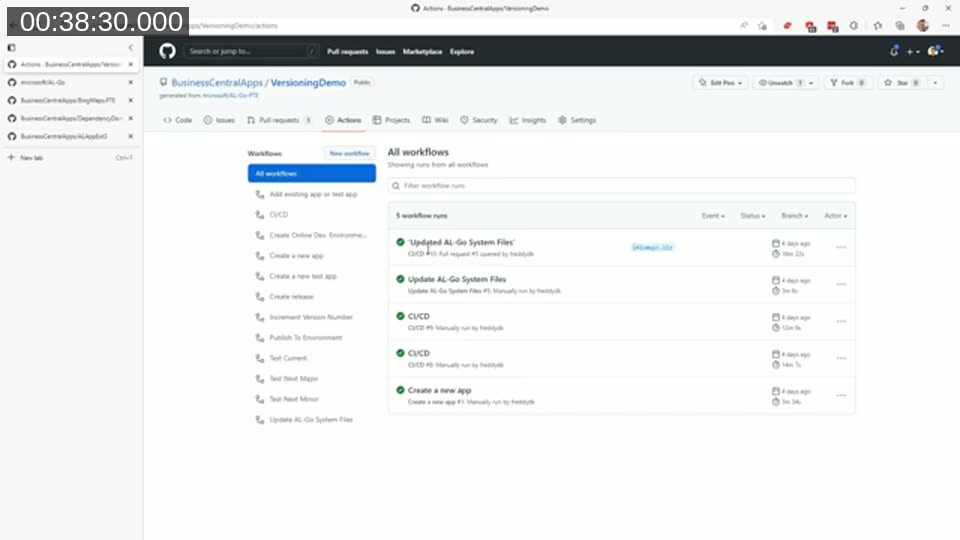
Task: Open the Actor filter dropdown
Action: click(x=836, y=216)
